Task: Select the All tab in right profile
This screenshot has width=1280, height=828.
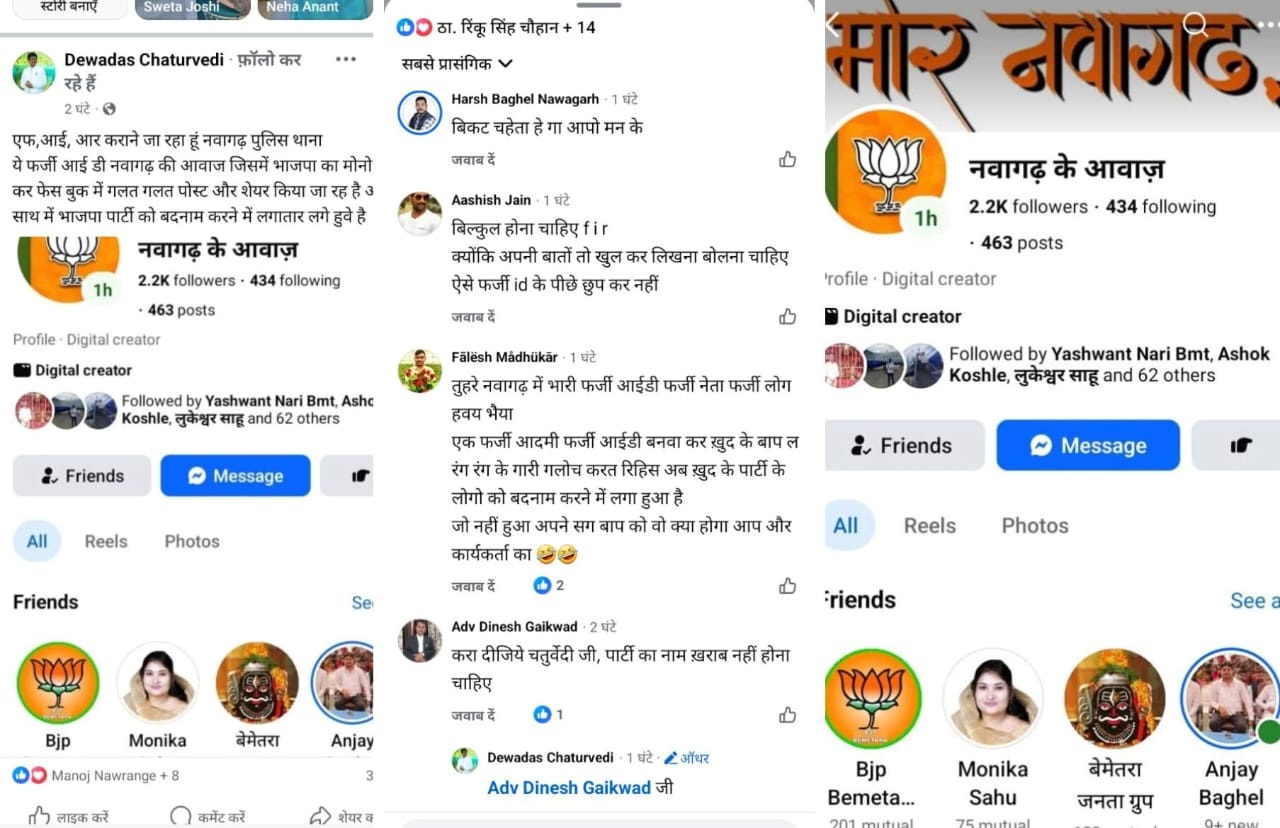Action: (x=846, y=525)
